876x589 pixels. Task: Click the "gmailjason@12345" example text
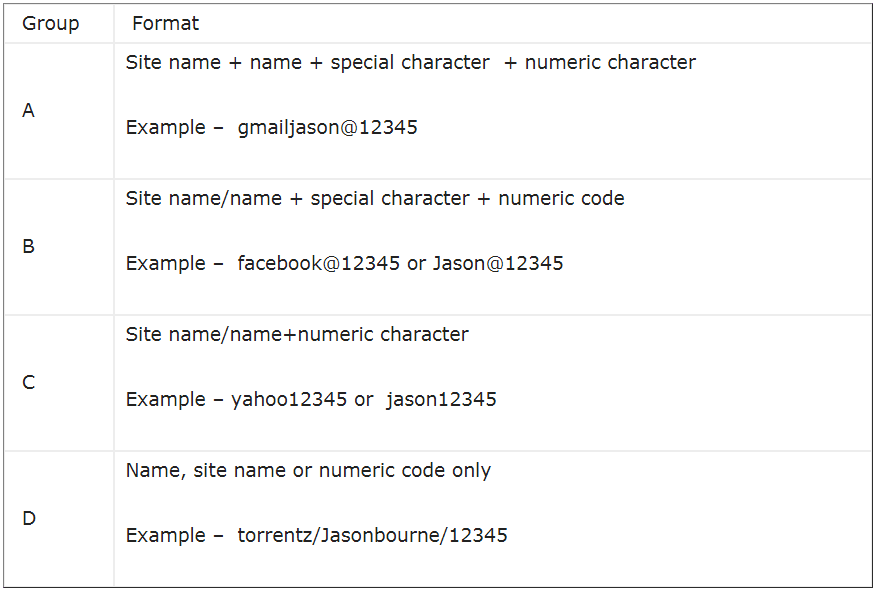(327, 128)
